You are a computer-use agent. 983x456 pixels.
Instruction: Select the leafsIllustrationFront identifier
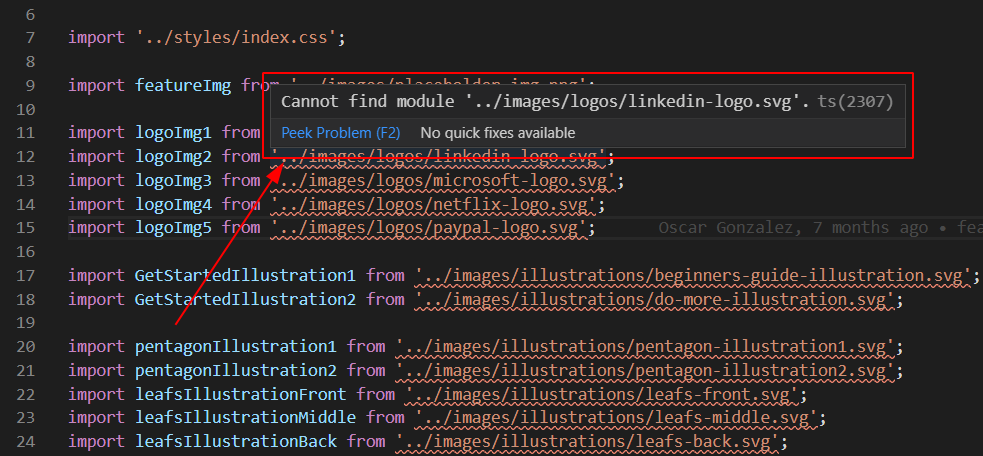(241, 394)
